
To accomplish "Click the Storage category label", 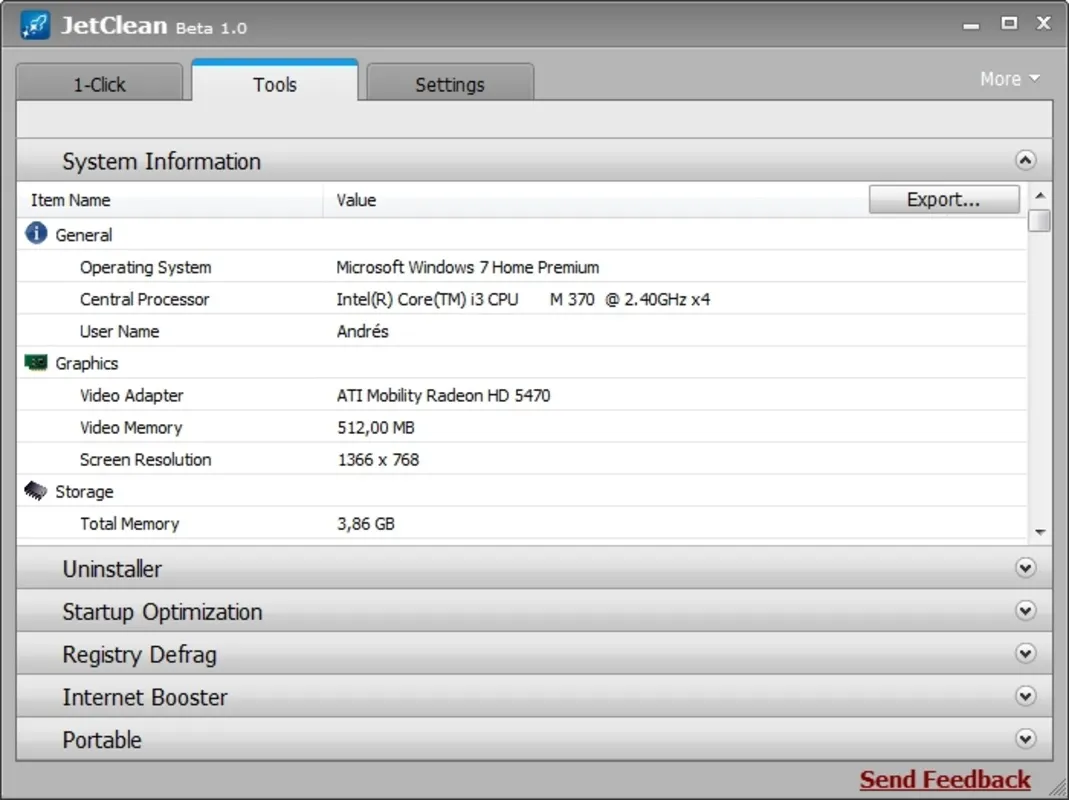I will click(85, 492).
